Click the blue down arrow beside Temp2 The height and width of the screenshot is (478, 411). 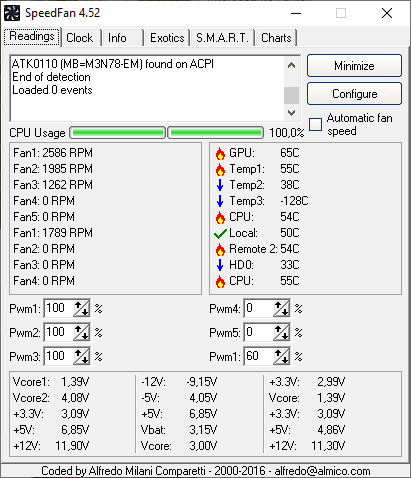pos(220,185)
